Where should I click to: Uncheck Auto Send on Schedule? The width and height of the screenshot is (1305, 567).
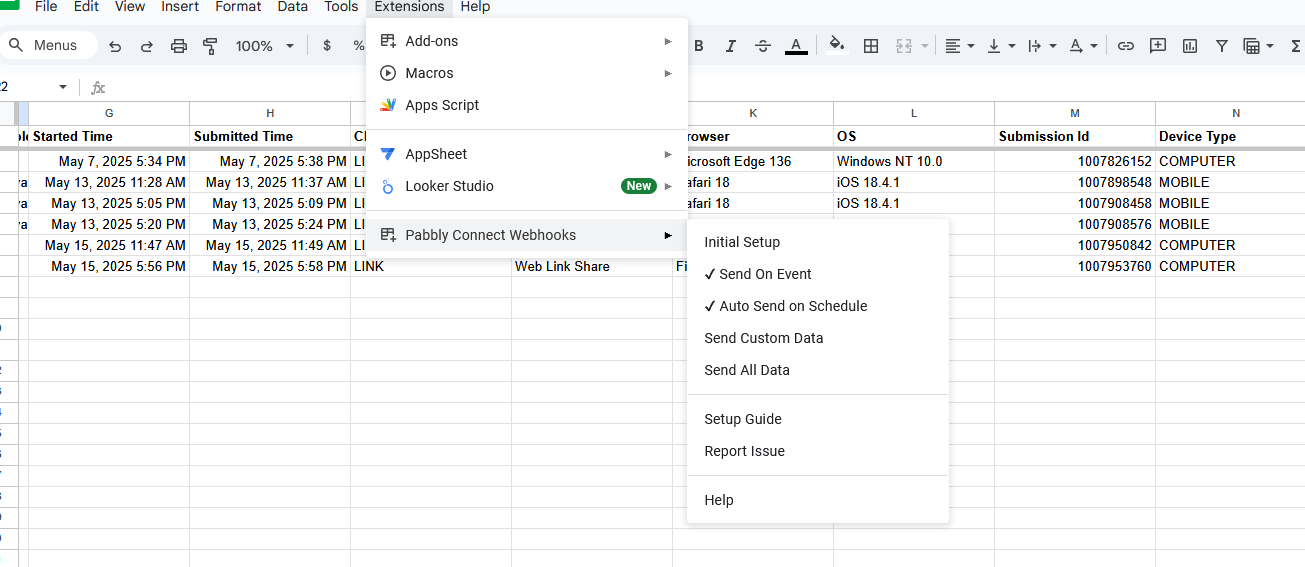792,306
